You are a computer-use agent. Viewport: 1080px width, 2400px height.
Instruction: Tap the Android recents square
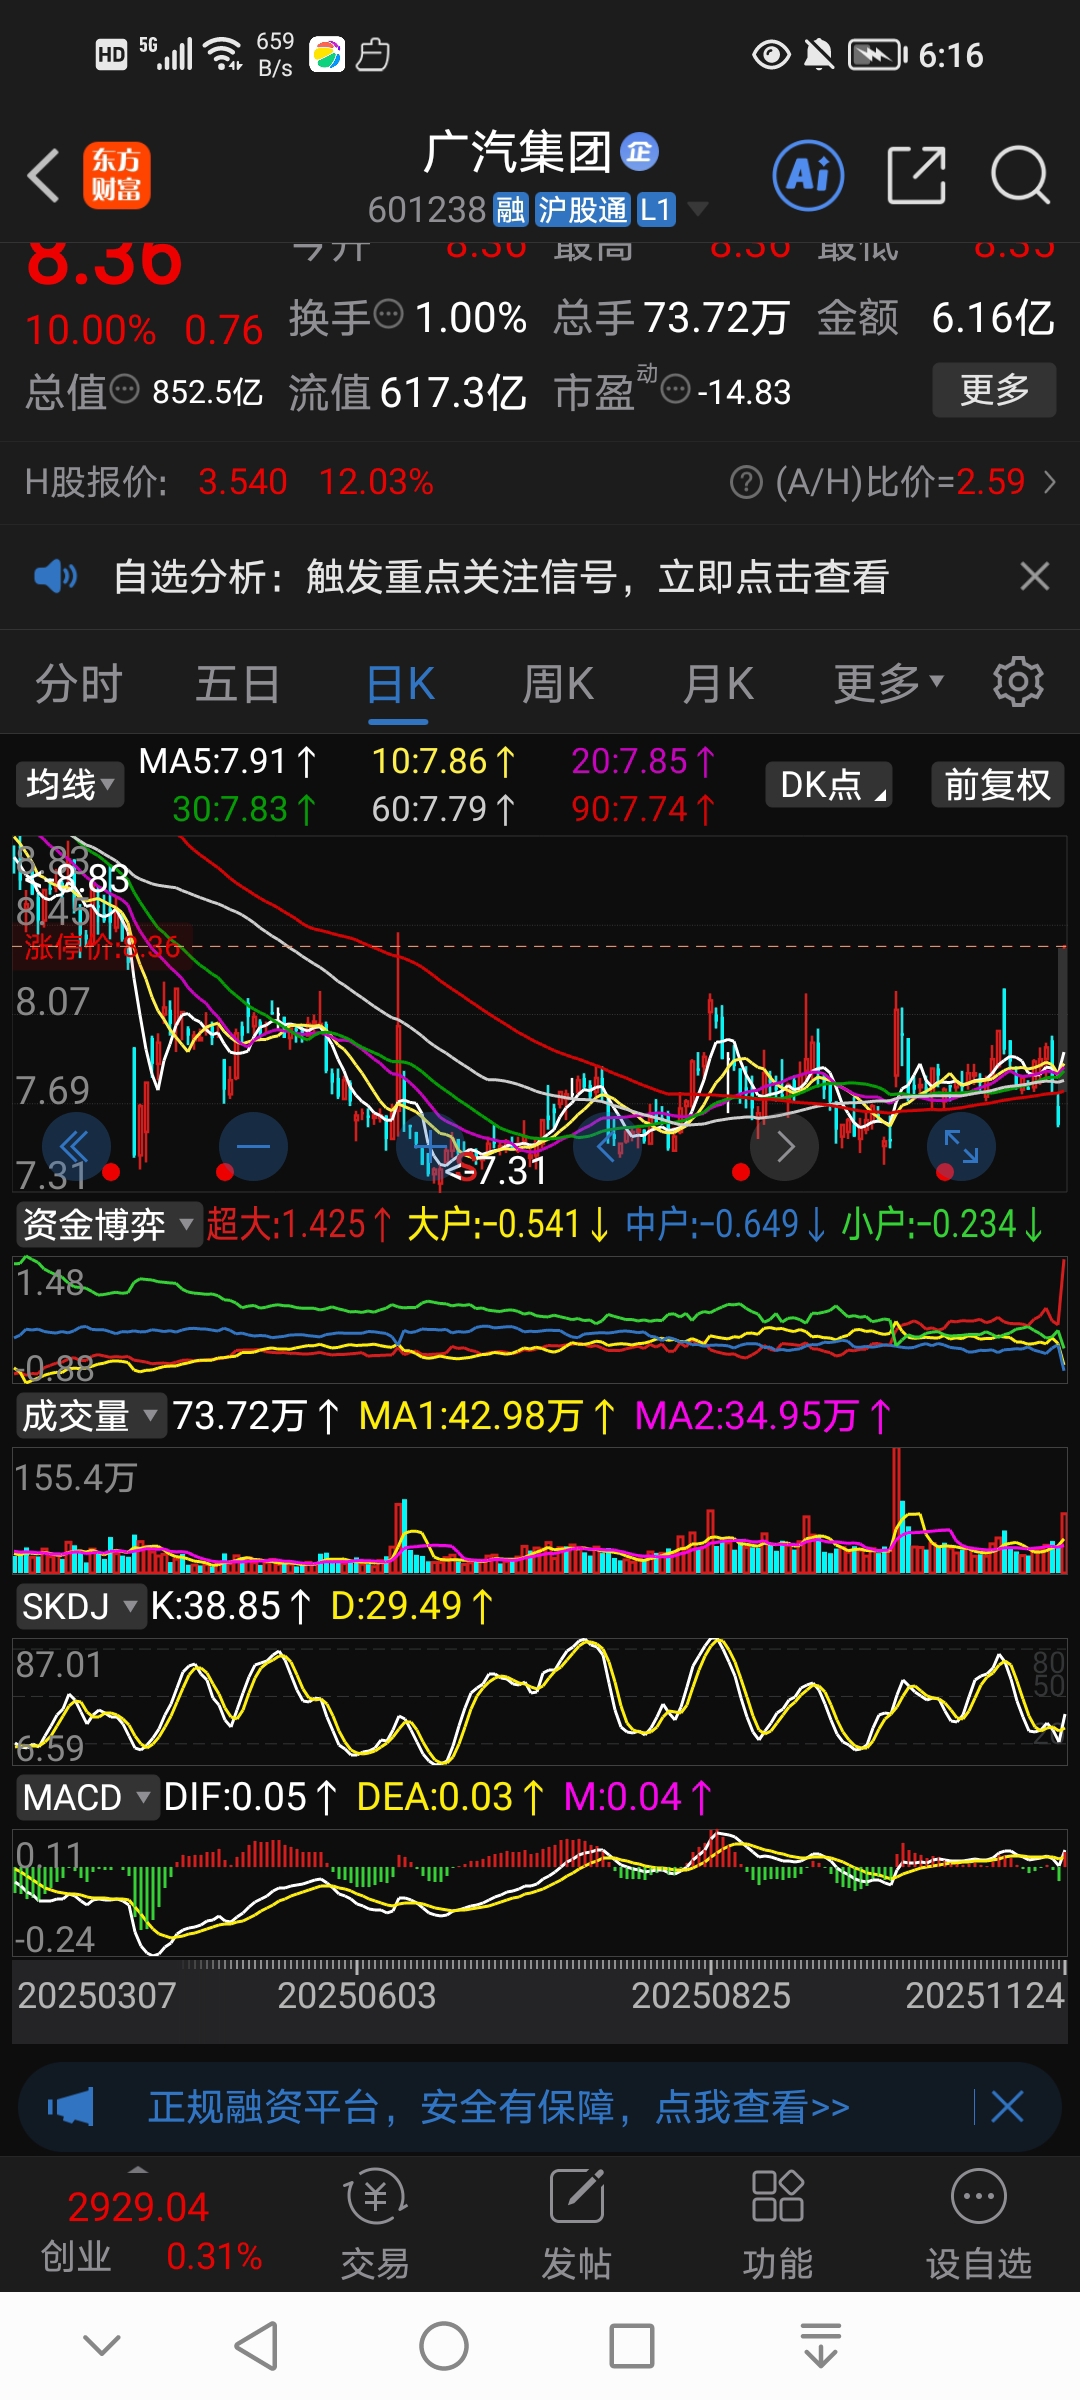[632, 2346]
